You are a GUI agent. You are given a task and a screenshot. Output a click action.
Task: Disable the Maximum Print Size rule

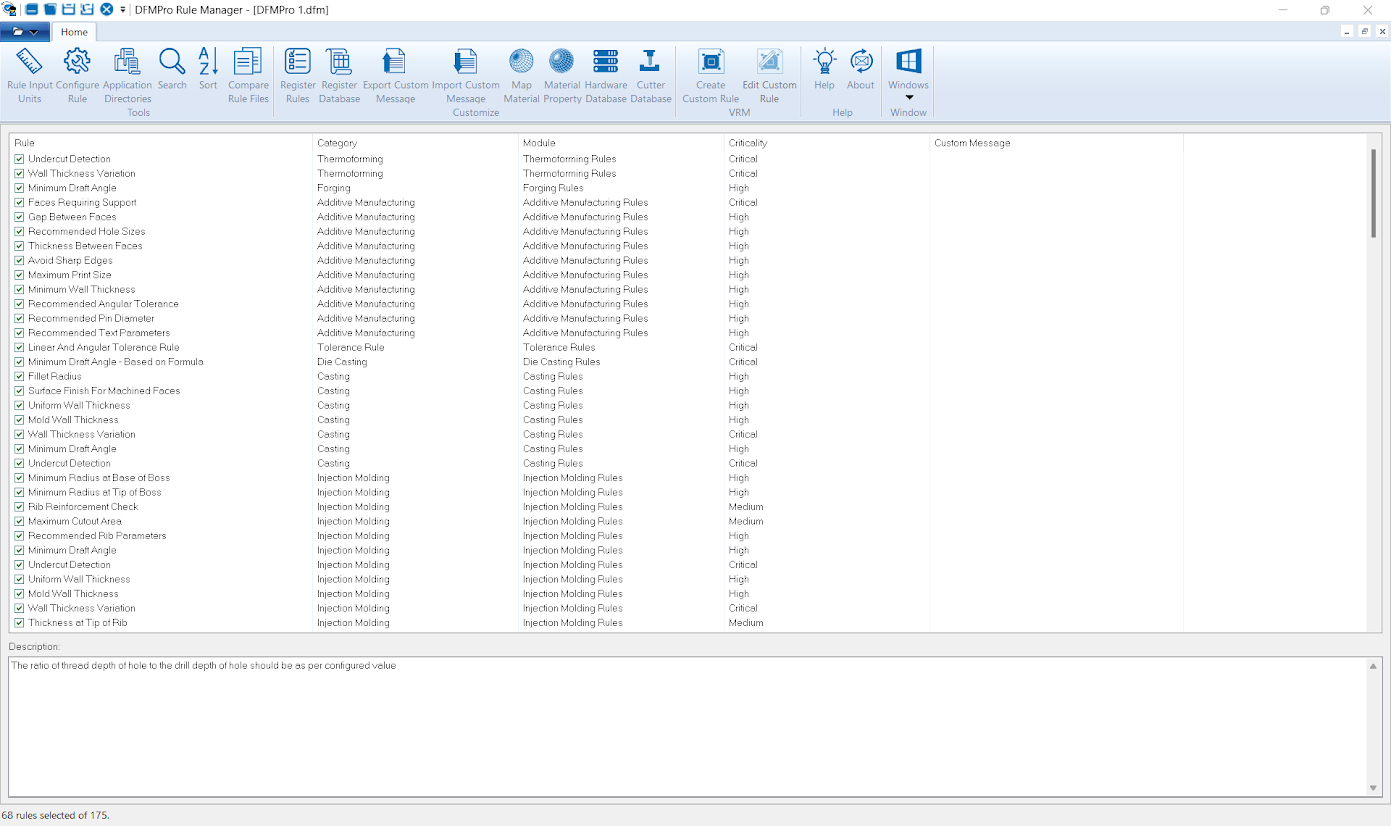[x=19, y=275]
